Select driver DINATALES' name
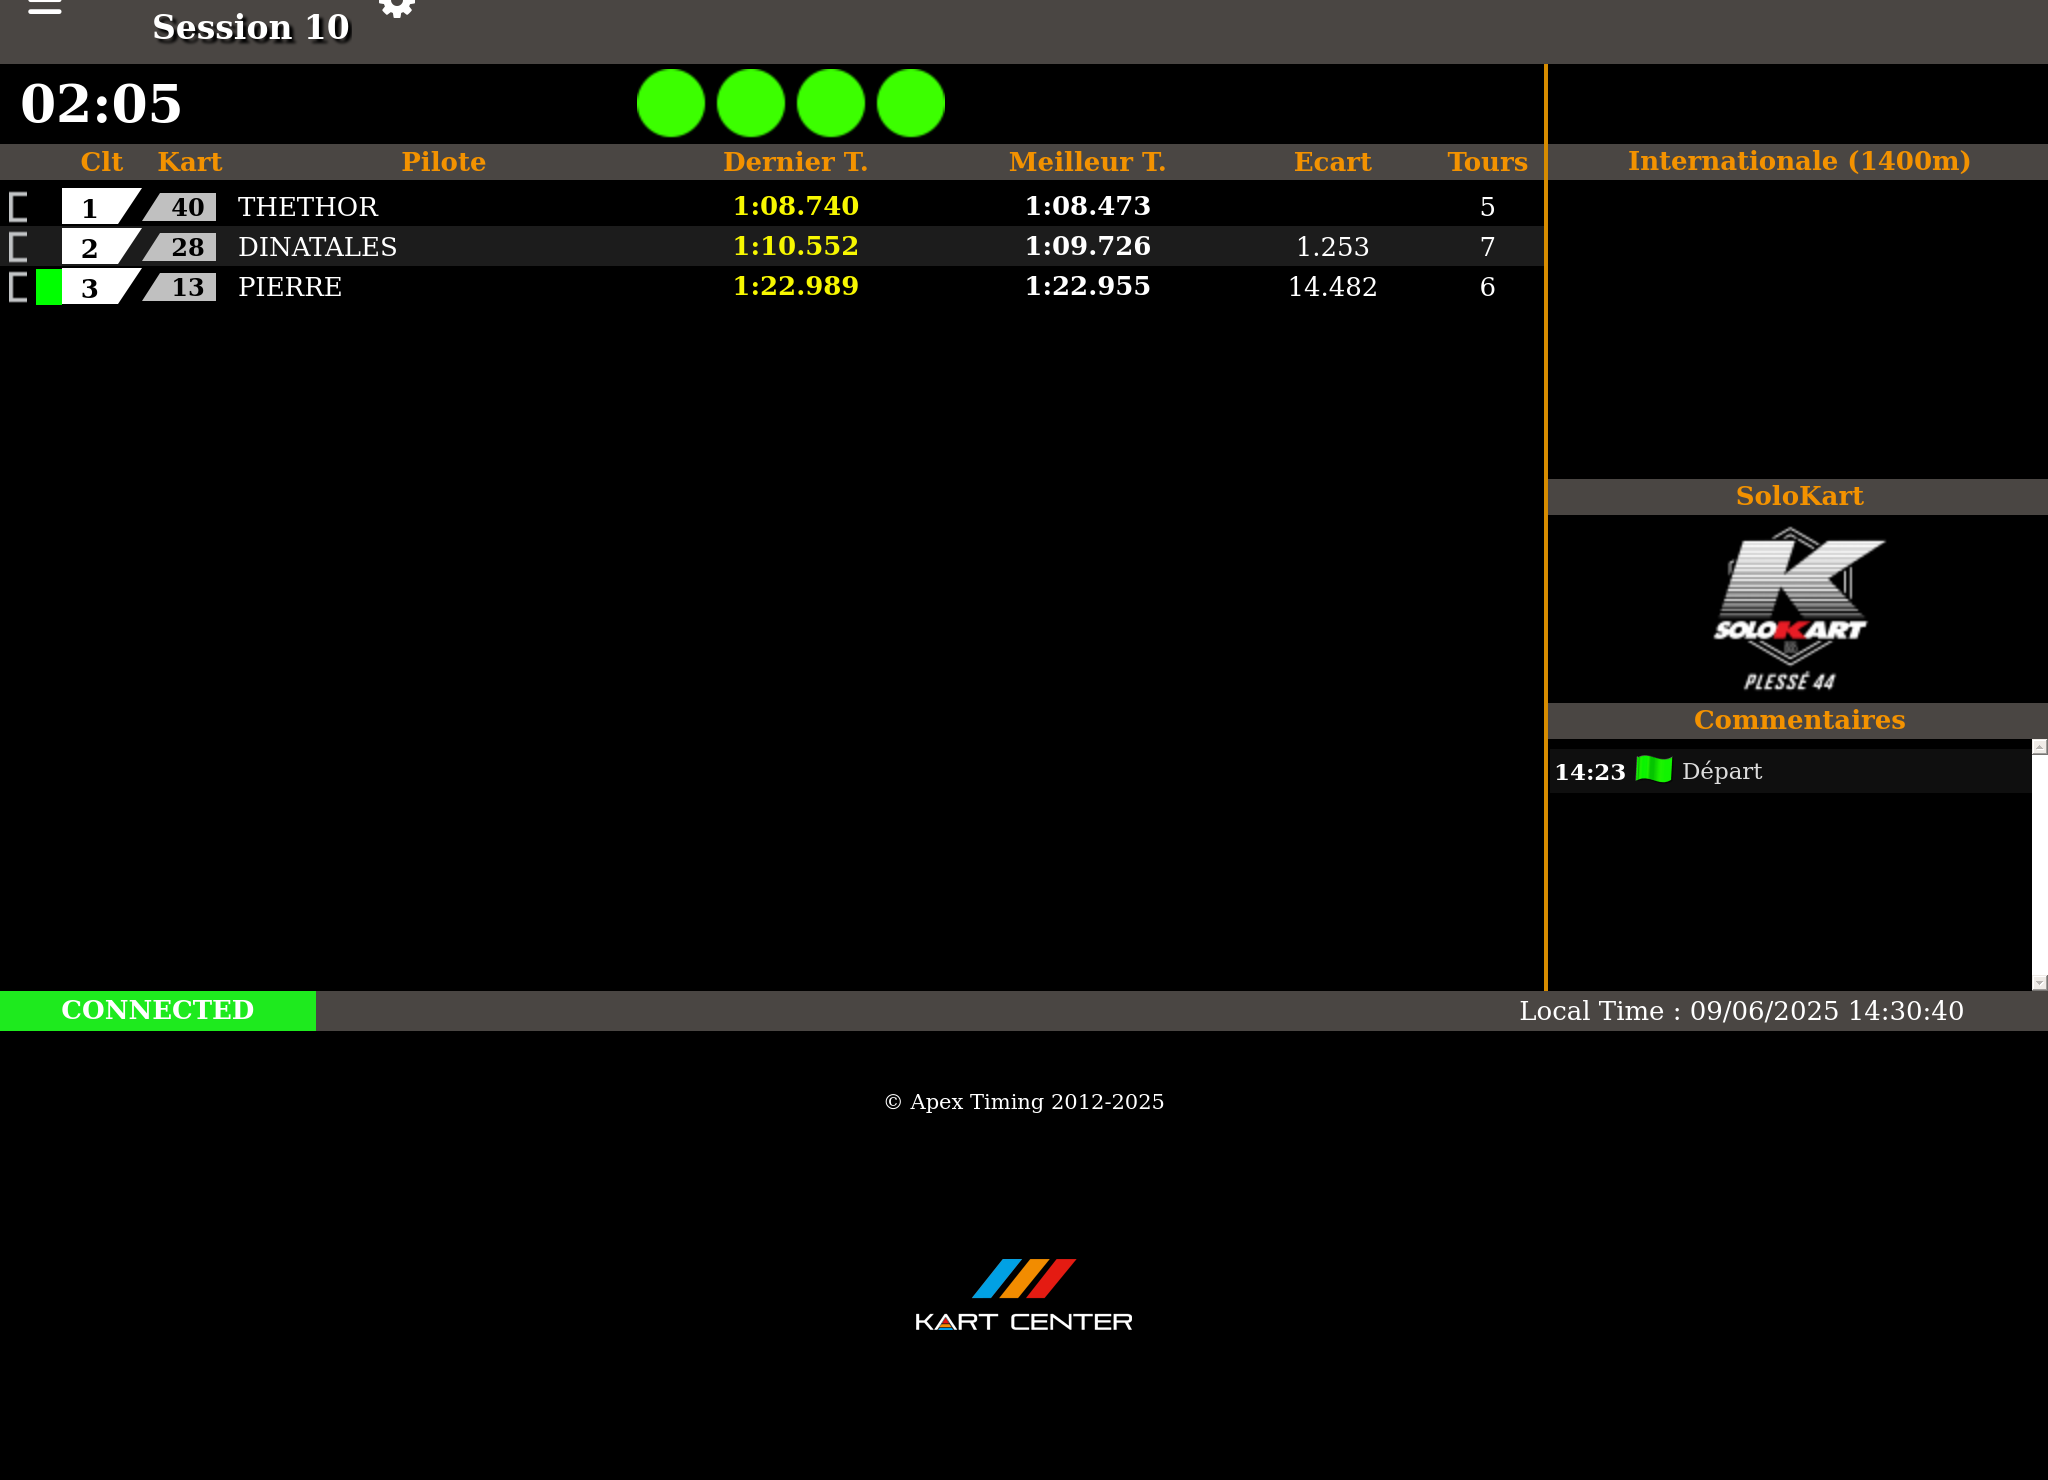Screen dimensions: 2048x1480 click(317, 247)
